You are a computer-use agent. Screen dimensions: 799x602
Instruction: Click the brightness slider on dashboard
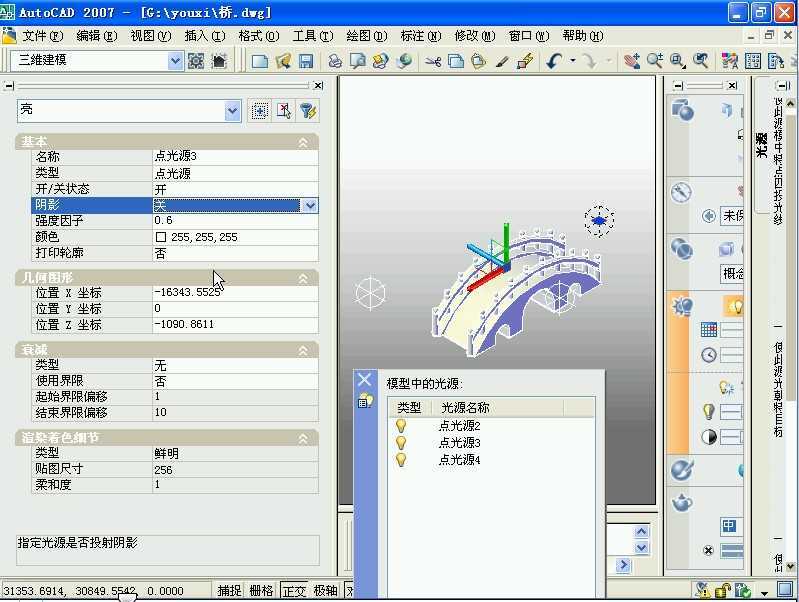pos(732,411)
